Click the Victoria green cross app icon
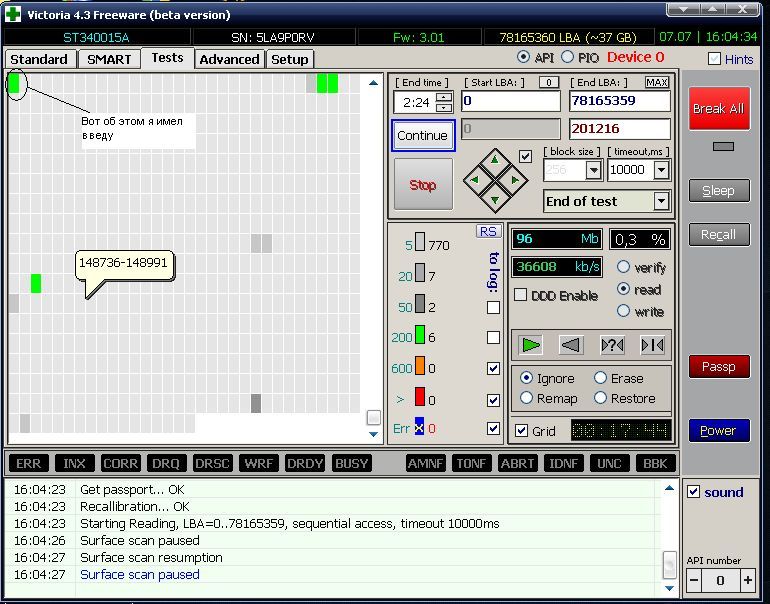The height and width of the screenshot is (604, 770). pyautogui.click(x=12, y=14)
